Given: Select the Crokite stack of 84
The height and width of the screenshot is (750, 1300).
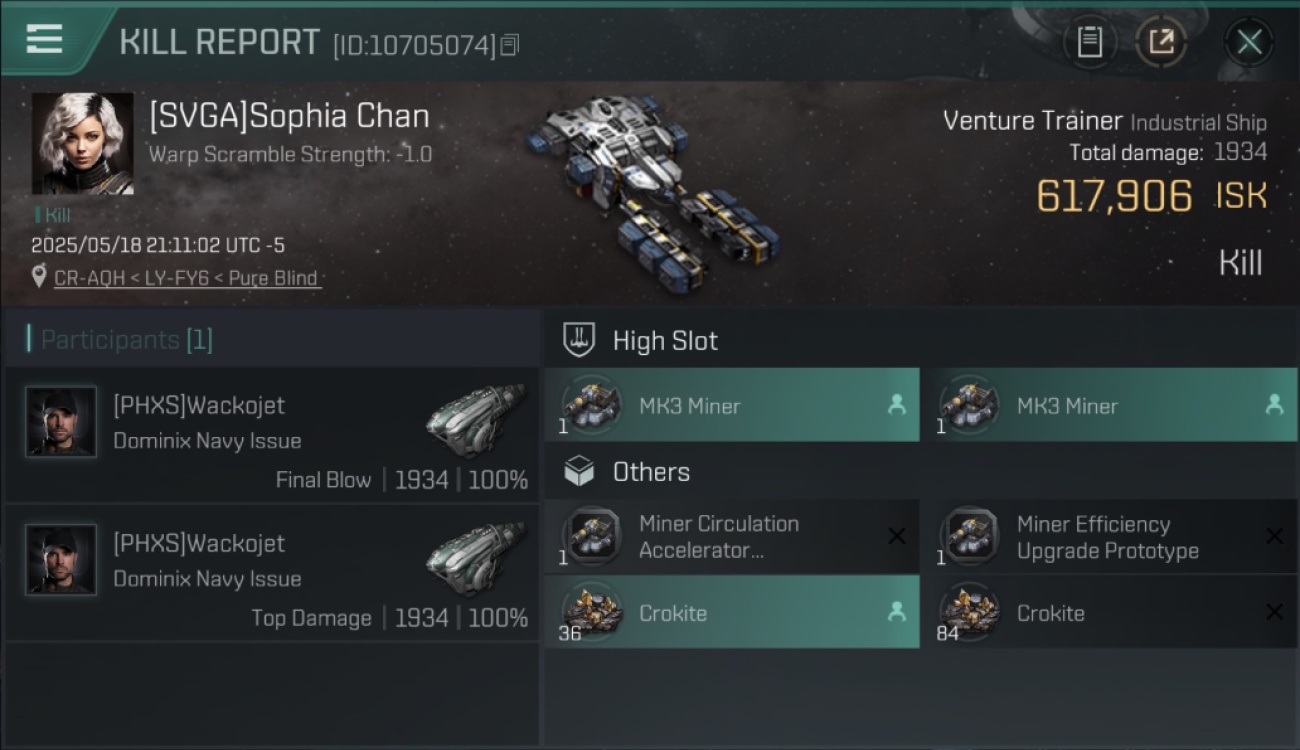Looking at the screenshot, I should coord(1109,612).
